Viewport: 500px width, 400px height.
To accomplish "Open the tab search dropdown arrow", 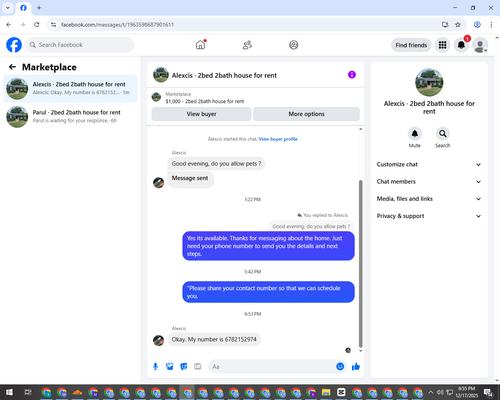I will pyautogui.click(x=8, y=8).
